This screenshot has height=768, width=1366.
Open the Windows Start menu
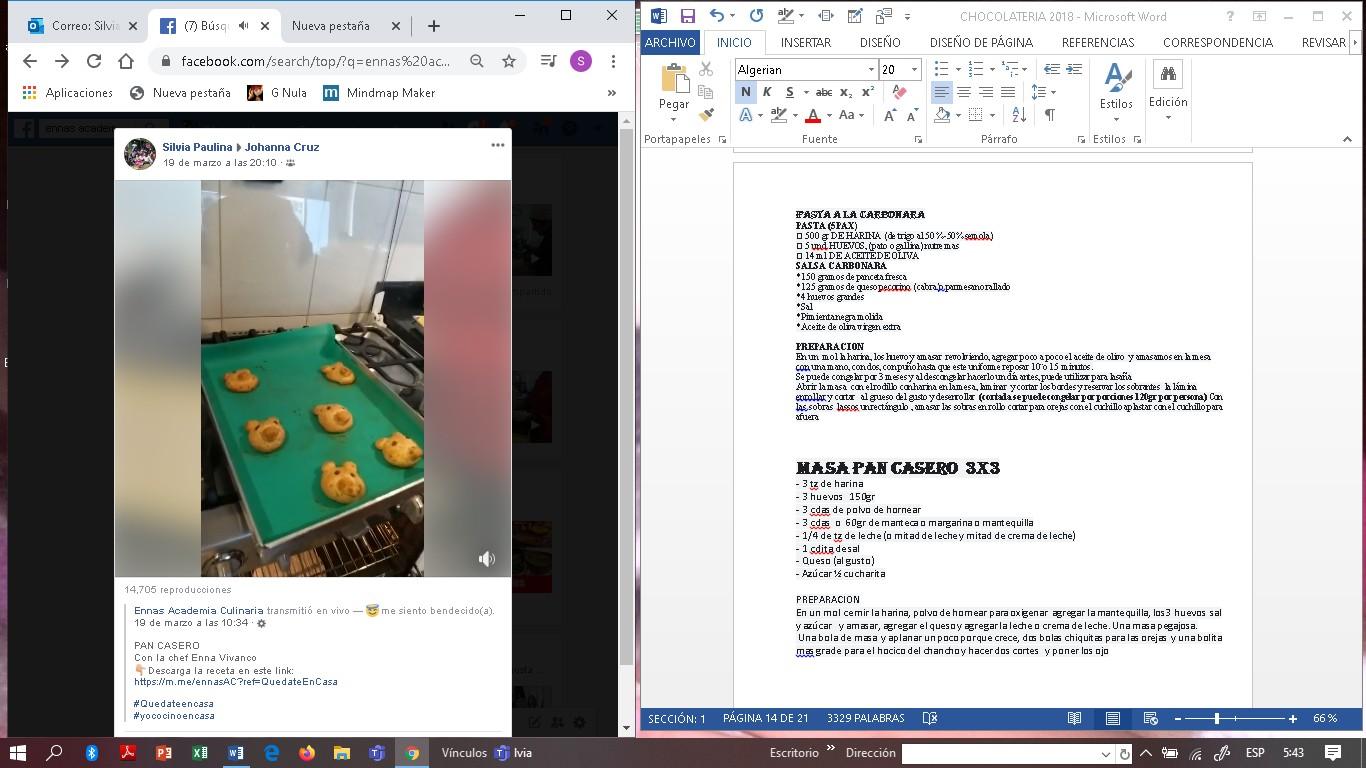(x=18, y=753)
